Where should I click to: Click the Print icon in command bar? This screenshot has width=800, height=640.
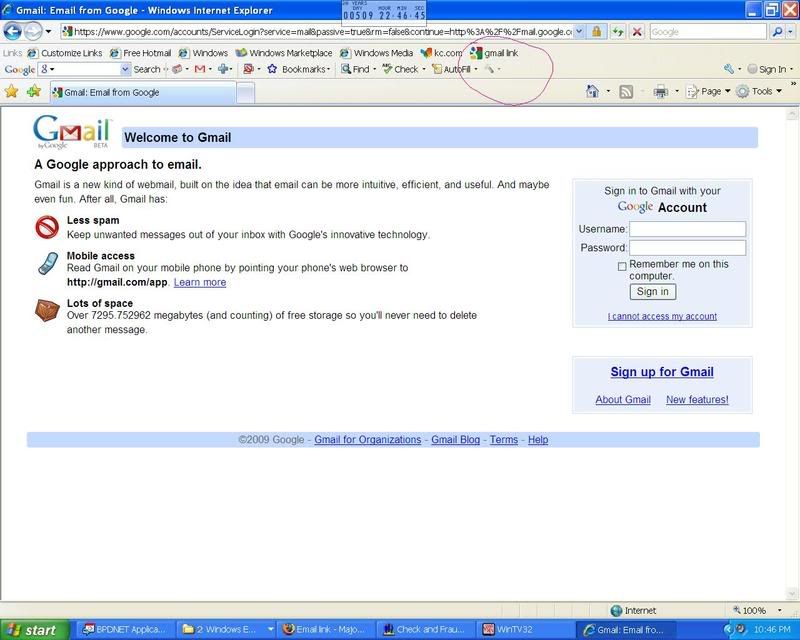(x=660, y=91)
